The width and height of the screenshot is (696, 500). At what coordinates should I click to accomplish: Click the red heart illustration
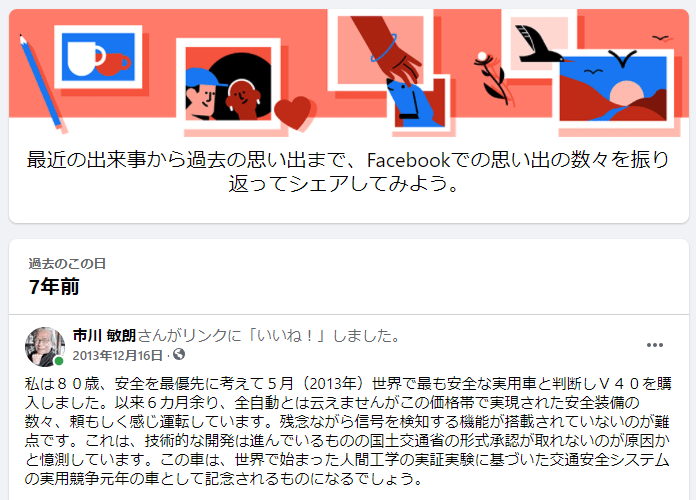point(293,113)
